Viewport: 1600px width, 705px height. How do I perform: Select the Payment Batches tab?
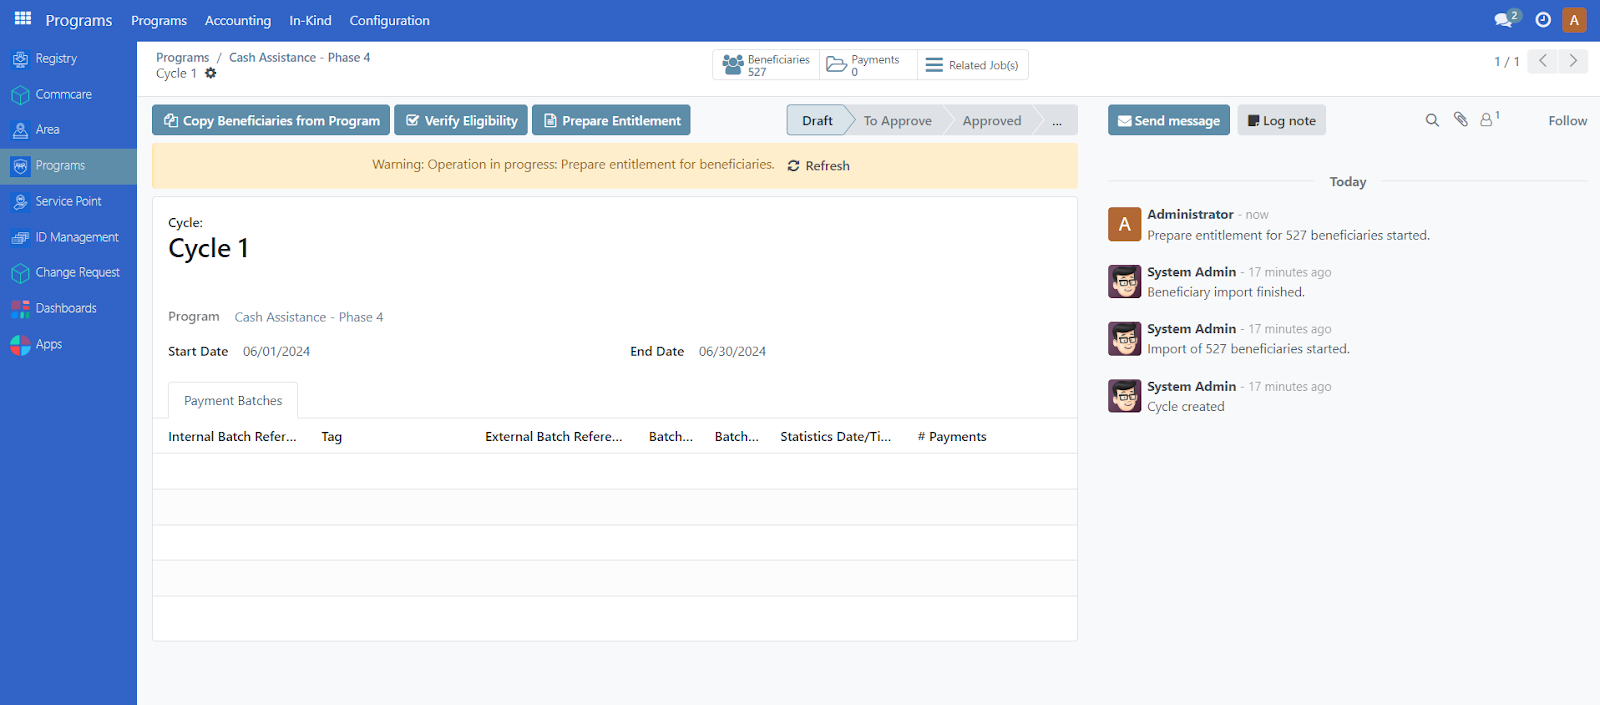[x=233, y=401]
